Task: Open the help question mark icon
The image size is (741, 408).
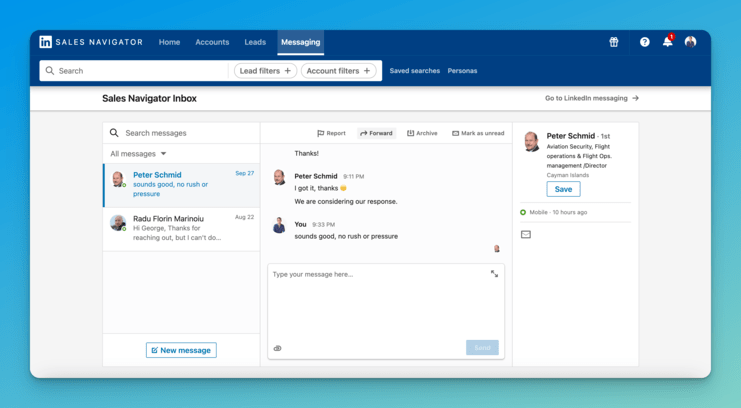Action: pos(644,42)
